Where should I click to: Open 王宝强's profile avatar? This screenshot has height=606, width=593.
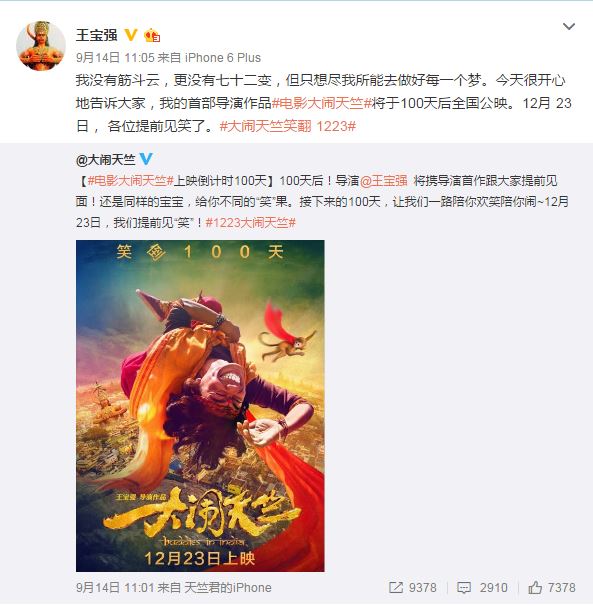[41, 46]
